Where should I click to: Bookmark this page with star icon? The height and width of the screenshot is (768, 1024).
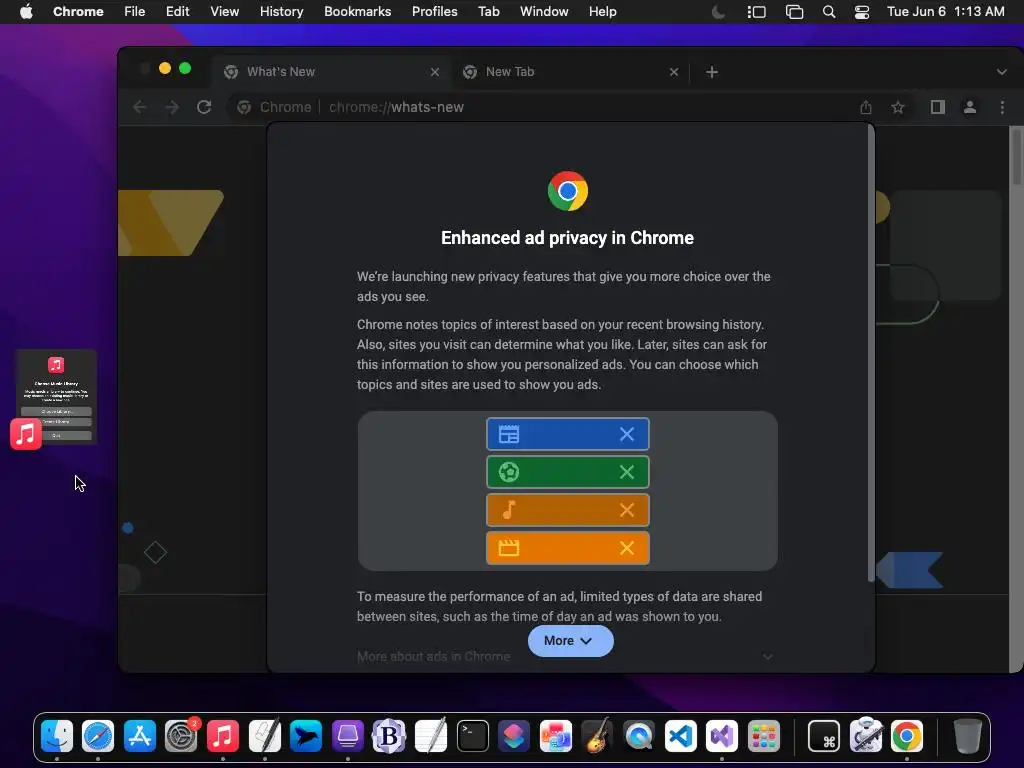(898, 107)
